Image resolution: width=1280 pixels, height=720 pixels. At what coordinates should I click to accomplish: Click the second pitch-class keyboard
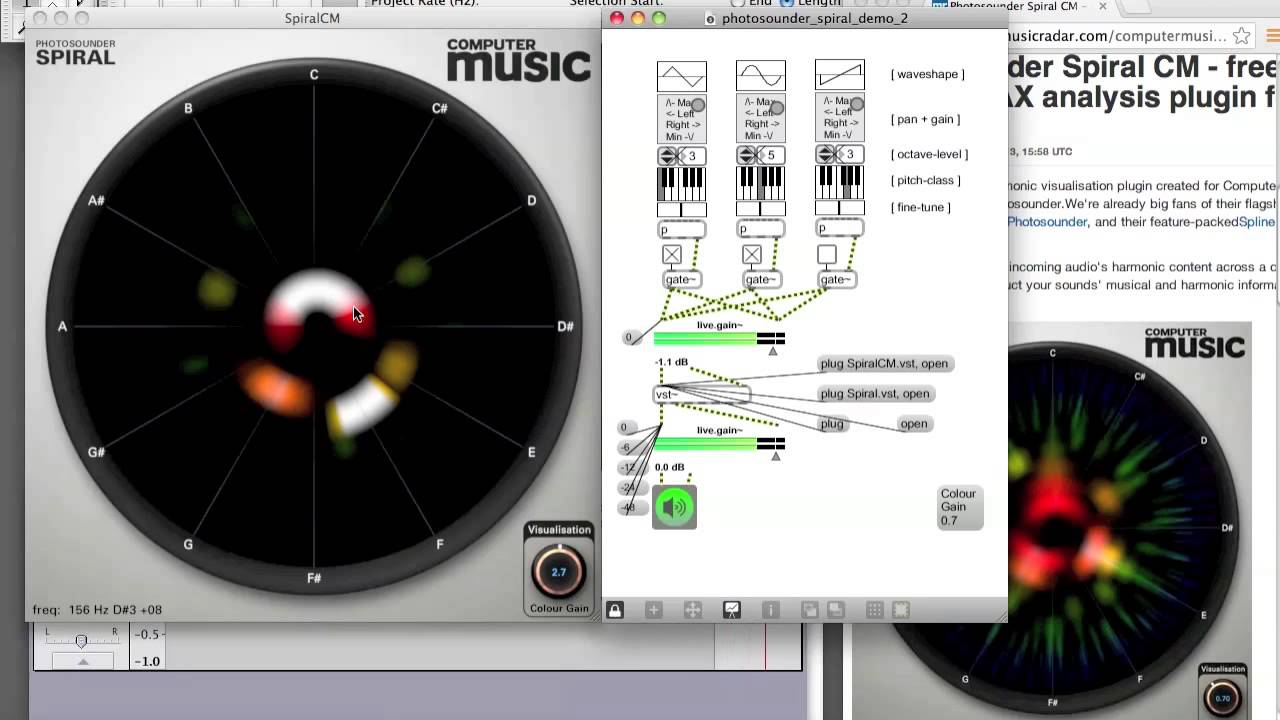tap(760, 183)
